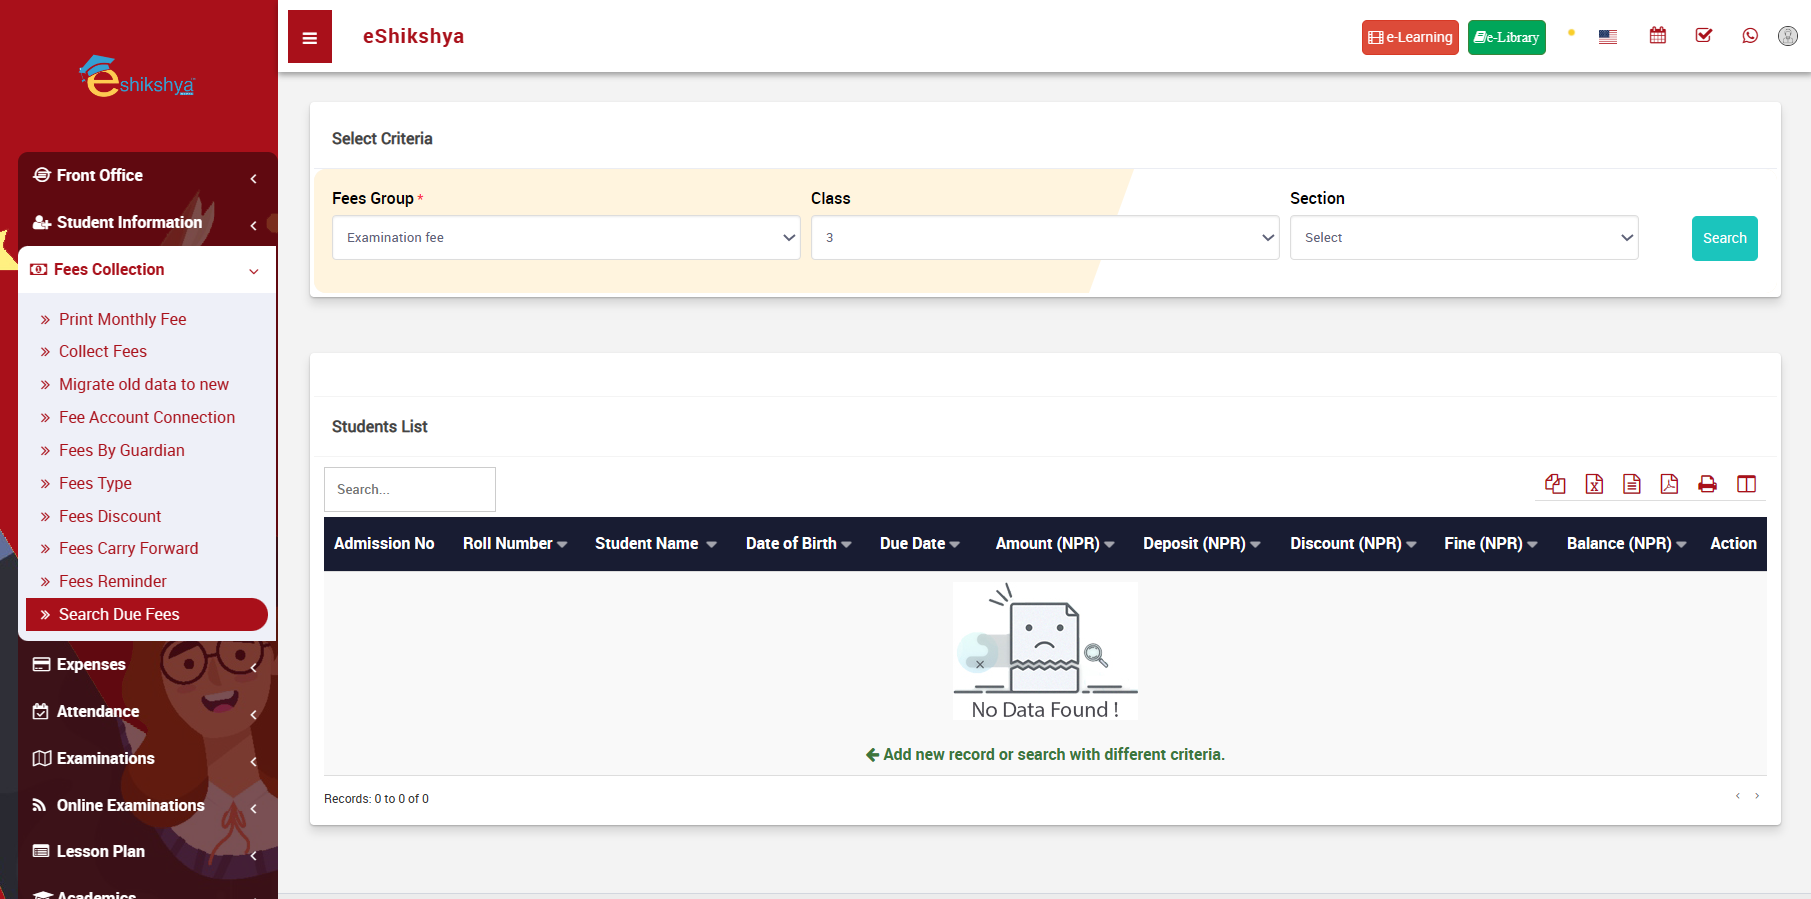Image resolution: width=1811 pixels, height=899 pixels.
Task: Open Fees Type page
Action: (x=95, y=483)
